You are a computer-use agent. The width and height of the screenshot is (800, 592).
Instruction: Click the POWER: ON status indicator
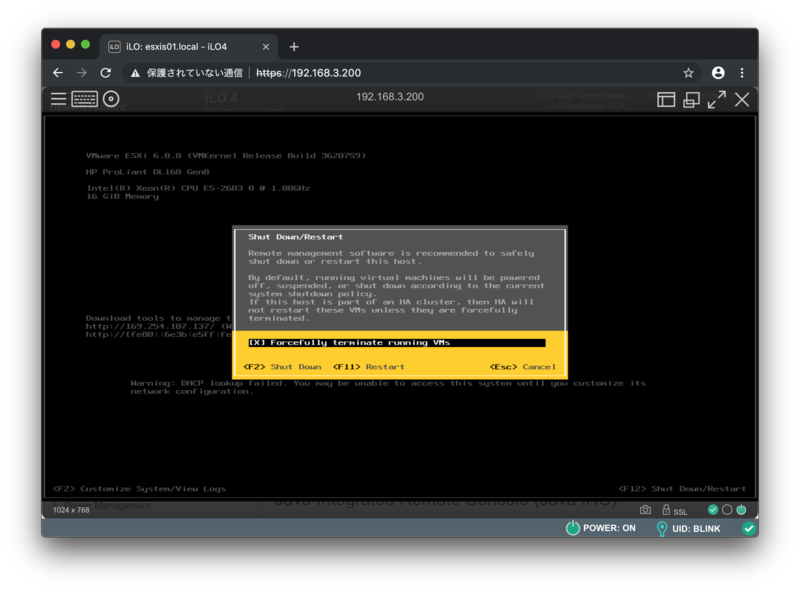pos(601,528)
